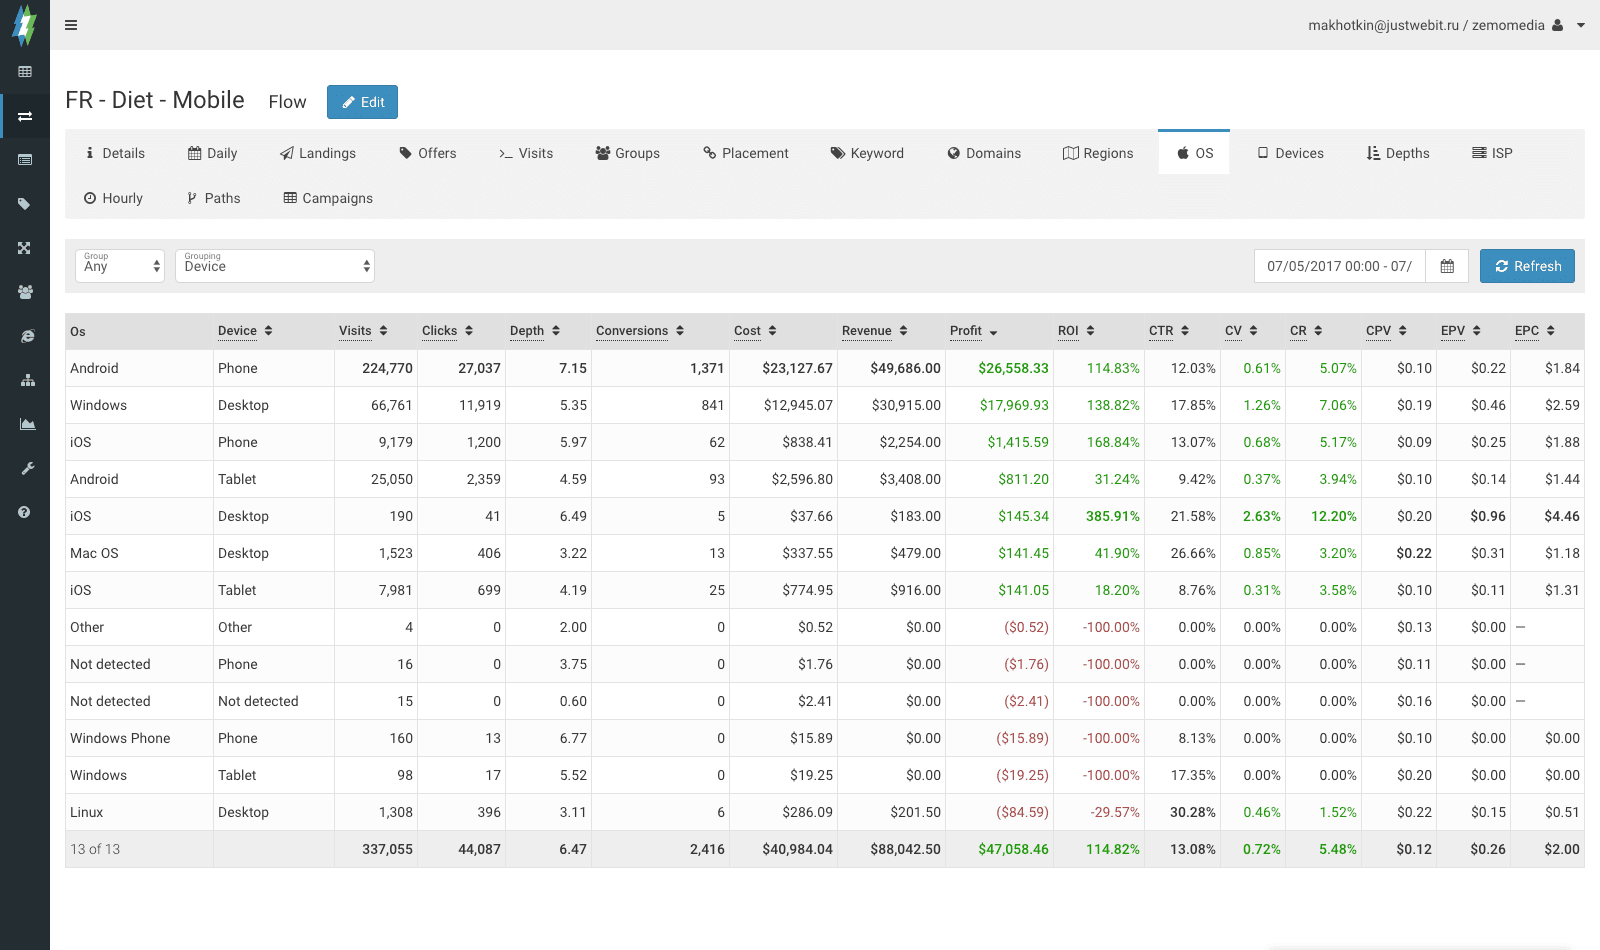Click the Linux row Os cell
Image resolution: width=1600 pixels, height=950 pixels.
[139, 812]
